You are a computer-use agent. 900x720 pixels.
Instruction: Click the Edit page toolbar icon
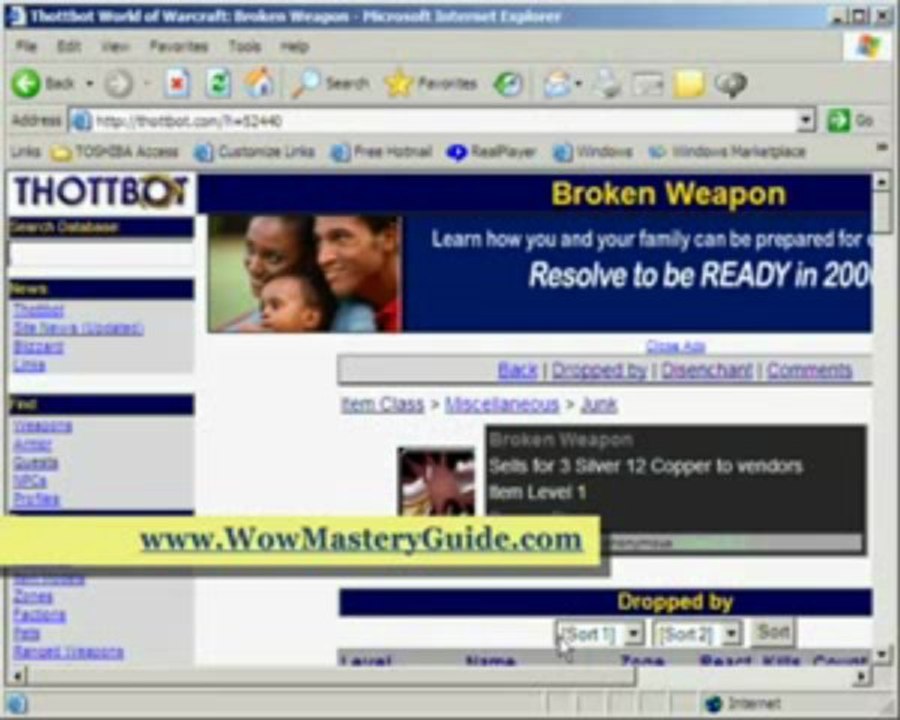pos(647,84)
